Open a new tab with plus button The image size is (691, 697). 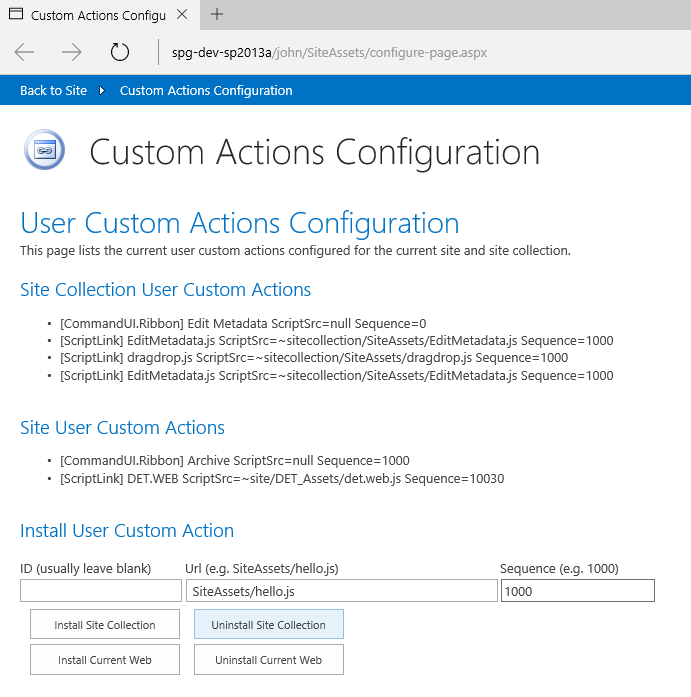click(x=217, y=14)
